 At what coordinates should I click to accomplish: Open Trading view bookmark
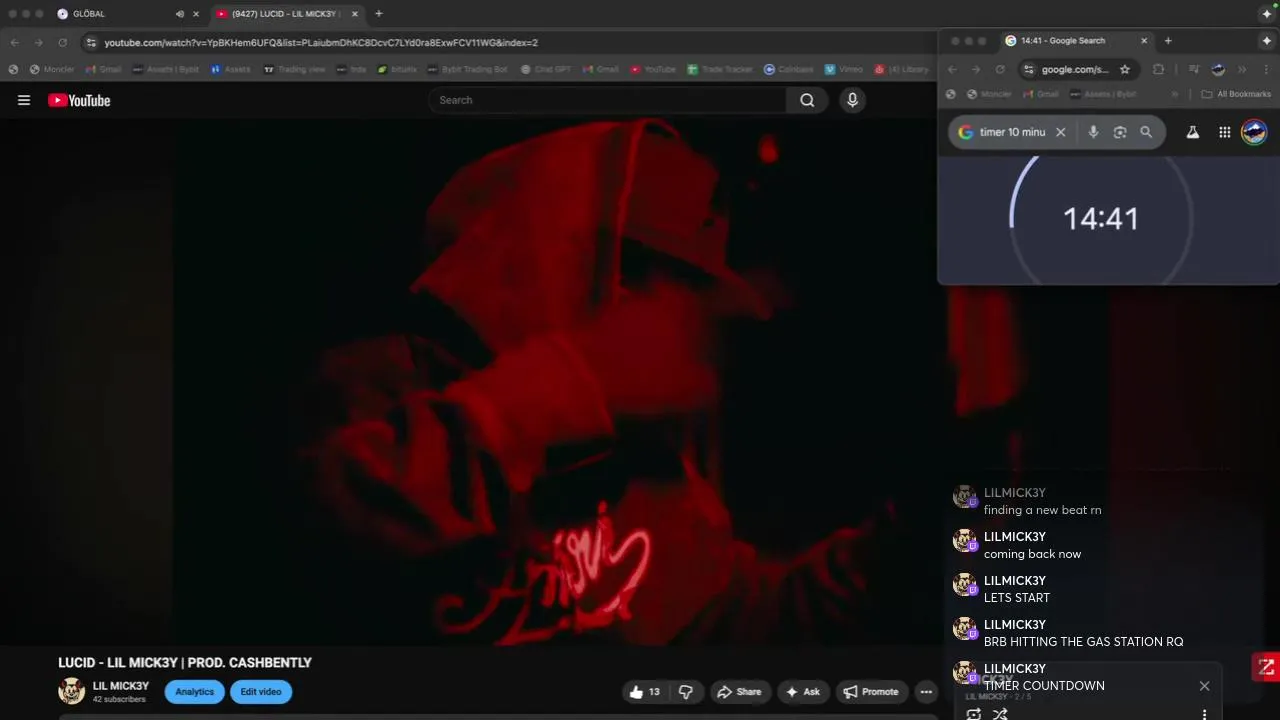(295, 69)
